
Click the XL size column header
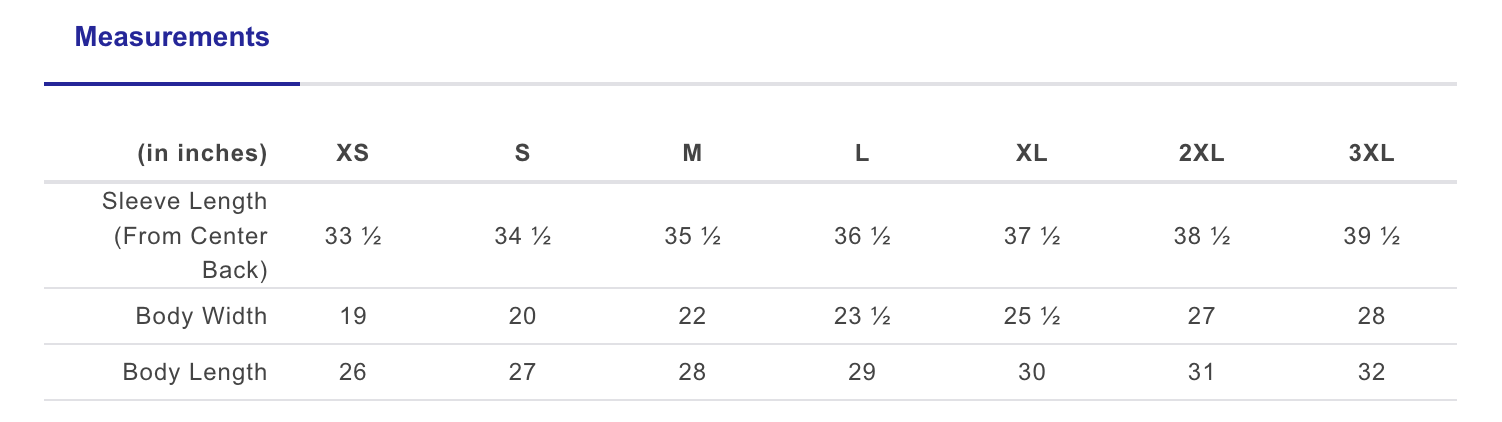(x=1031, y=154)
